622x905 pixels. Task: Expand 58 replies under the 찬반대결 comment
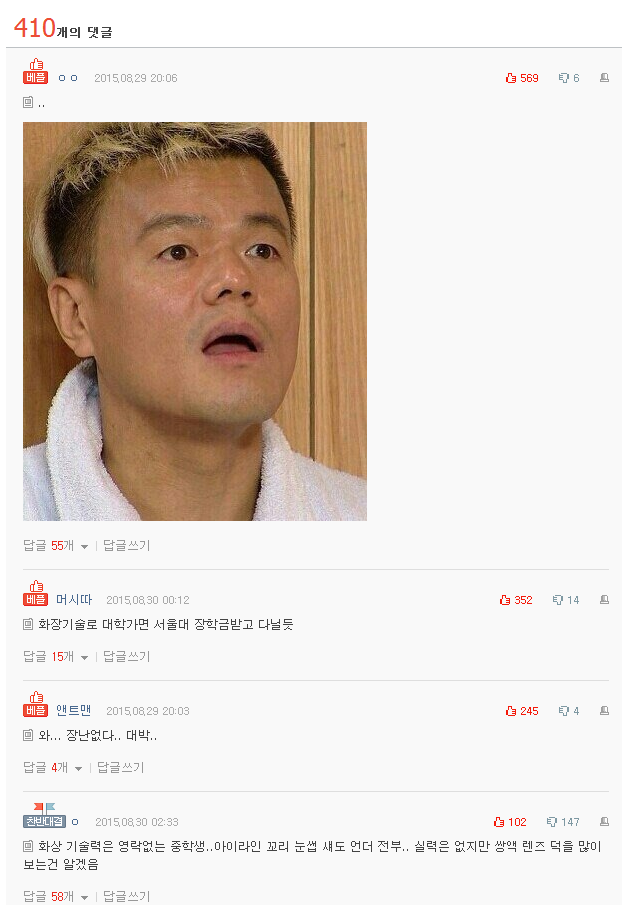tap(55, 896)
